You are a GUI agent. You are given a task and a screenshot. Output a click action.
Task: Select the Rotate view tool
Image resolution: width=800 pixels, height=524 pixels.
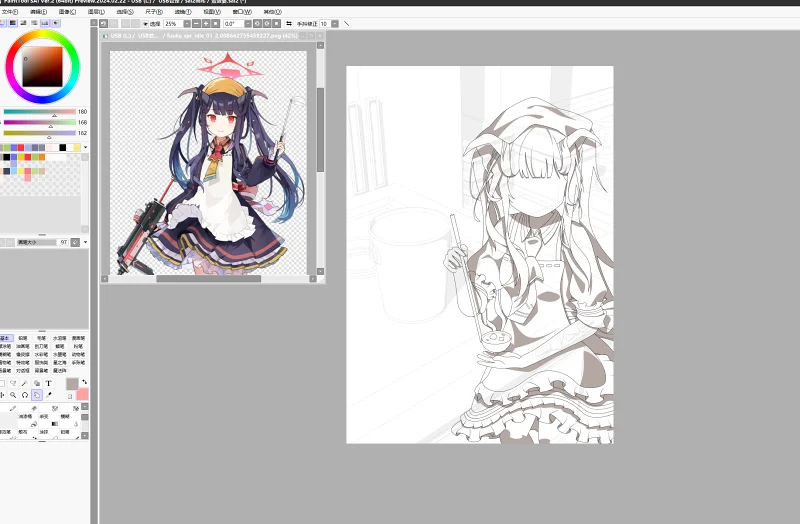[24, 394]
